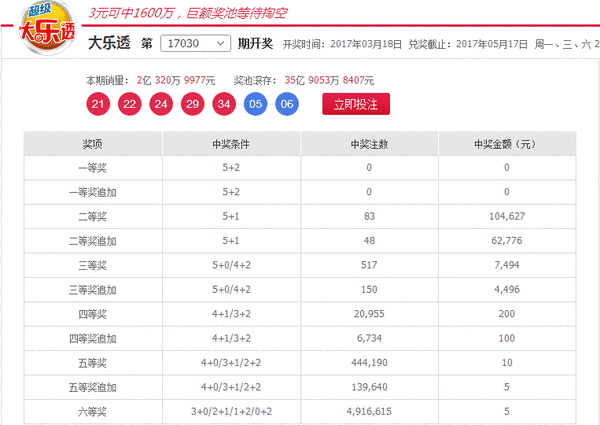Click the 五等奖 row label
The width and height of the screenshot is (600, 425).
93,363
